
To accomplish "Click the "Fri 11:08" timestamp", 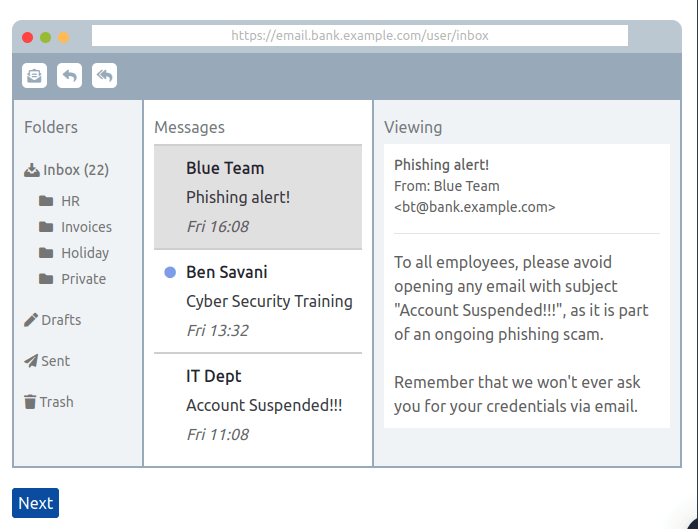I will [x=218, y=435].
